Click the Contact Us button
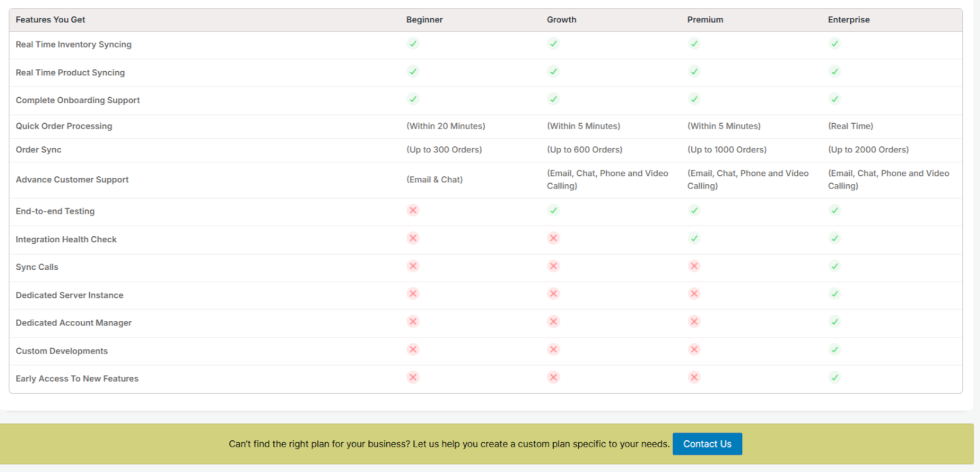 pos(707,444)
